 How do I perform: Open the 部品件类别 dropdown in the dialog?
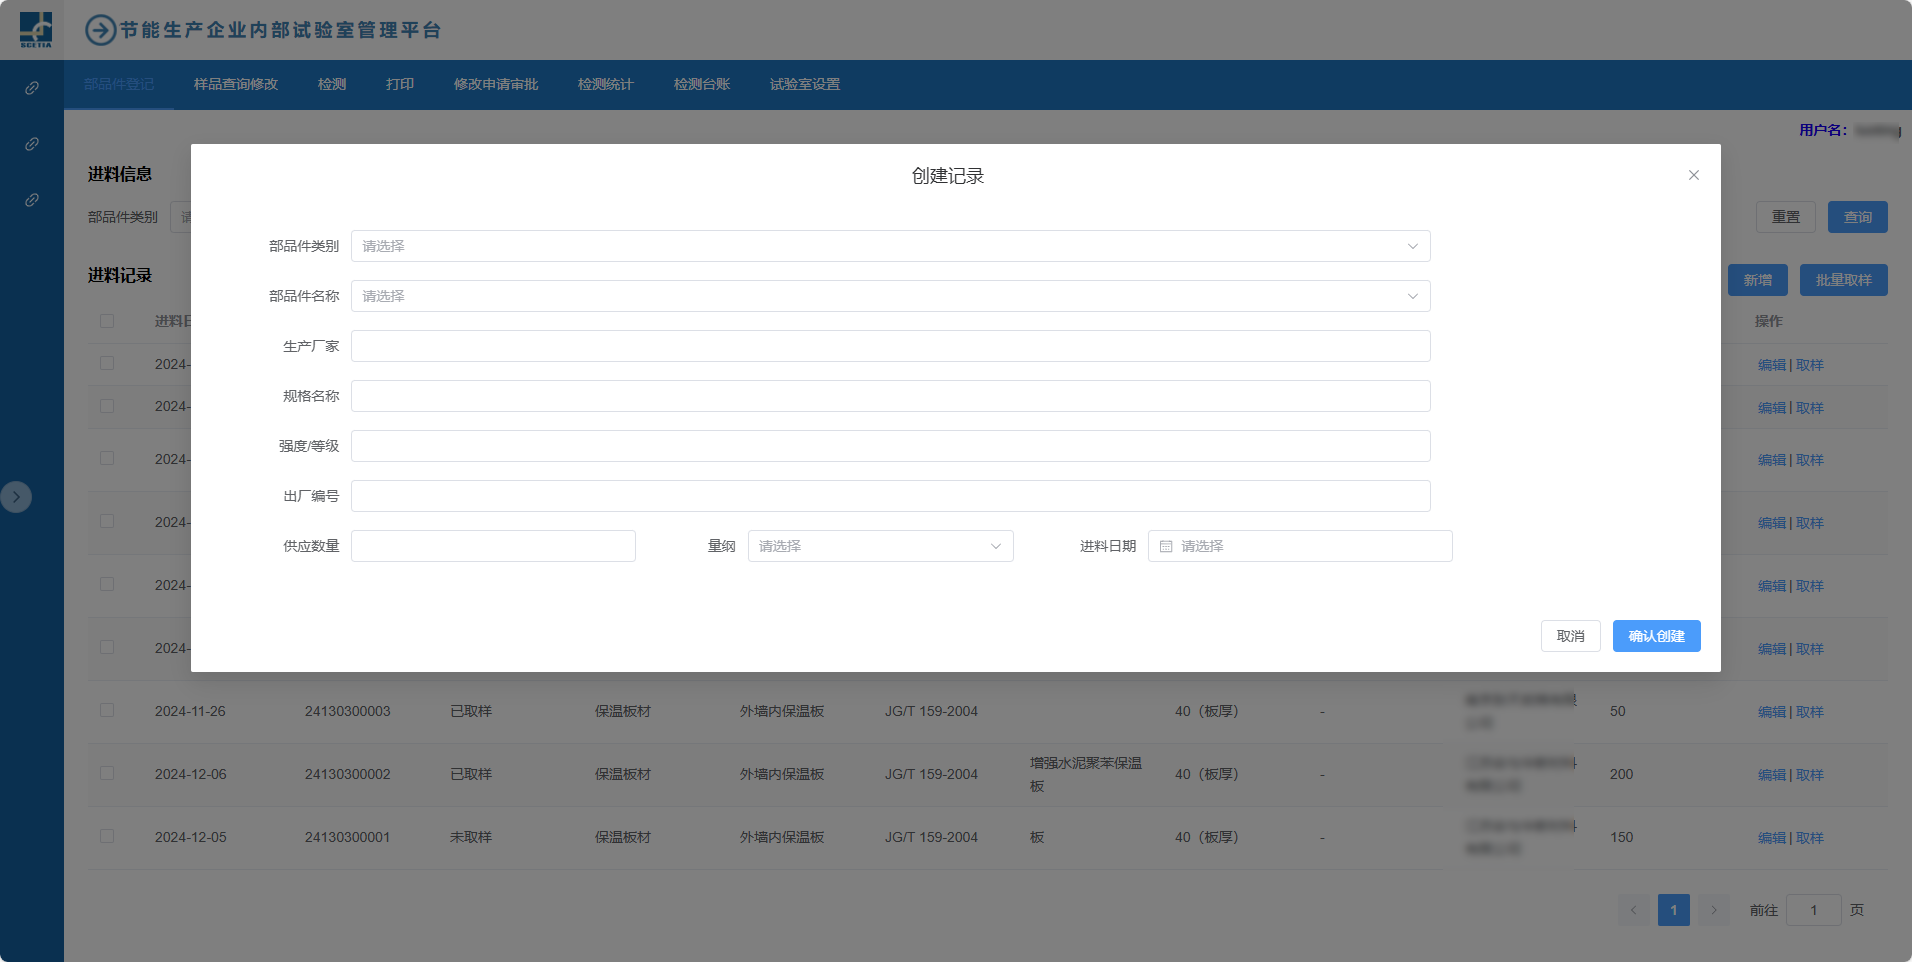890,246
